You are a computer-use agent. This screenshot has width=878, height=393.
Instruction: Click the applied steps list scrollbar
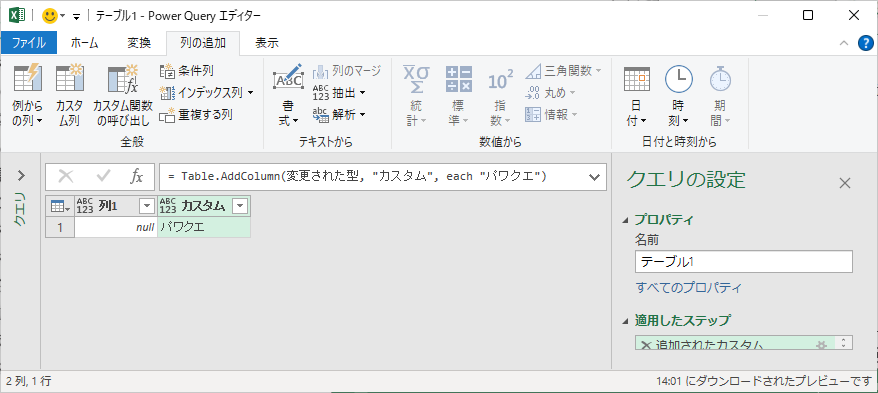(x=844, y=343)
